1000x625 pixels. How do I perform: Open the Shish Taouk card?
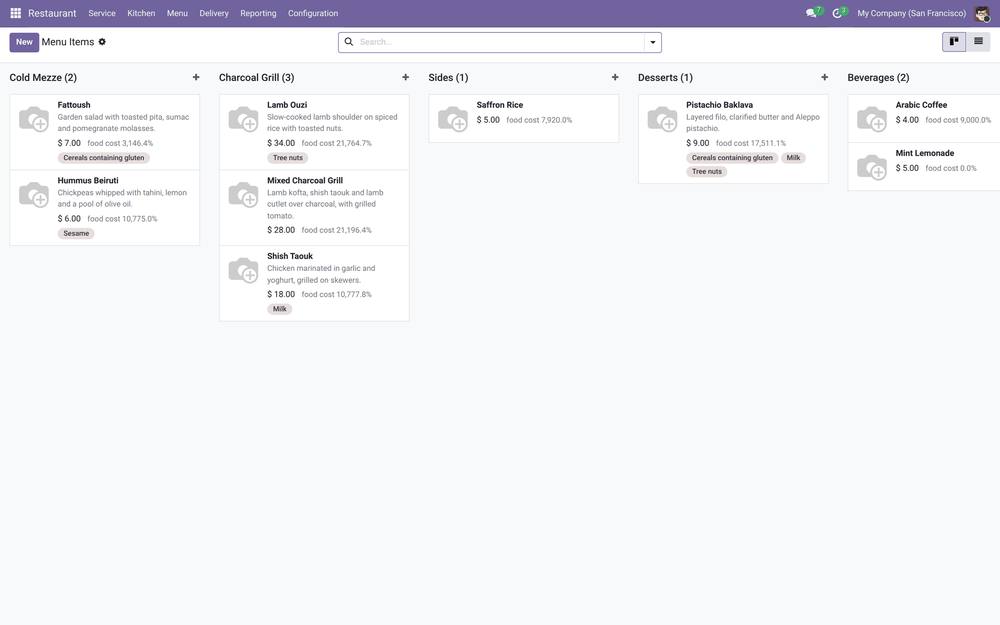pyautogui.click(x=314, y=283)
